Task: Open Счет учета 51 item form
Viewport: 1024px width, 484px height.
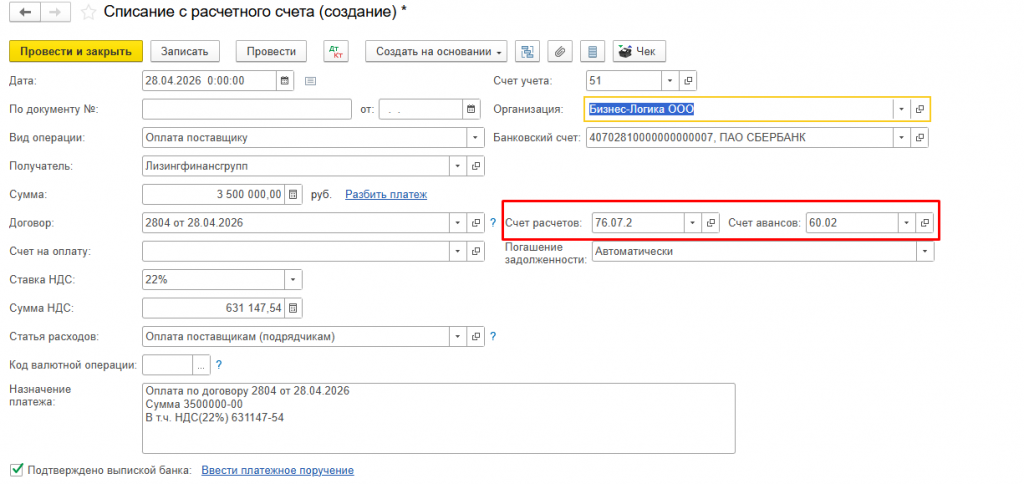Action: pos(688,81)
